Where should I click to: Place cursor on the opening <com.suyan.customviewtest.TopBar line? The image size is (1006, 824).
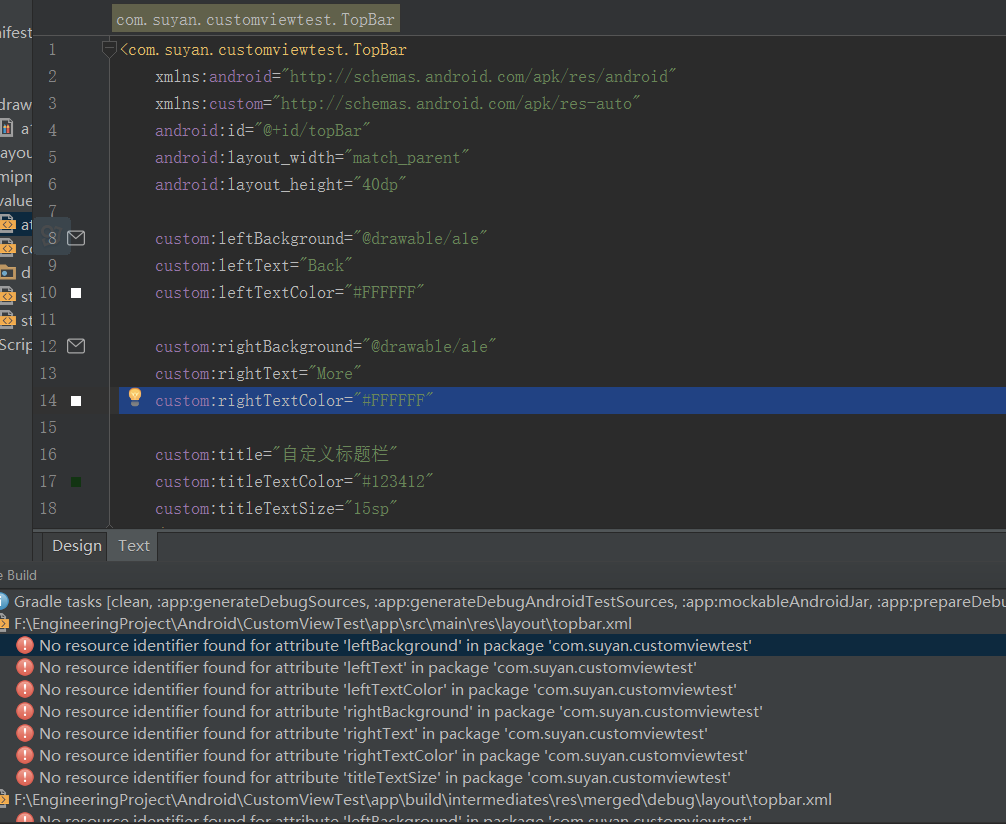(x=263, y=49)
